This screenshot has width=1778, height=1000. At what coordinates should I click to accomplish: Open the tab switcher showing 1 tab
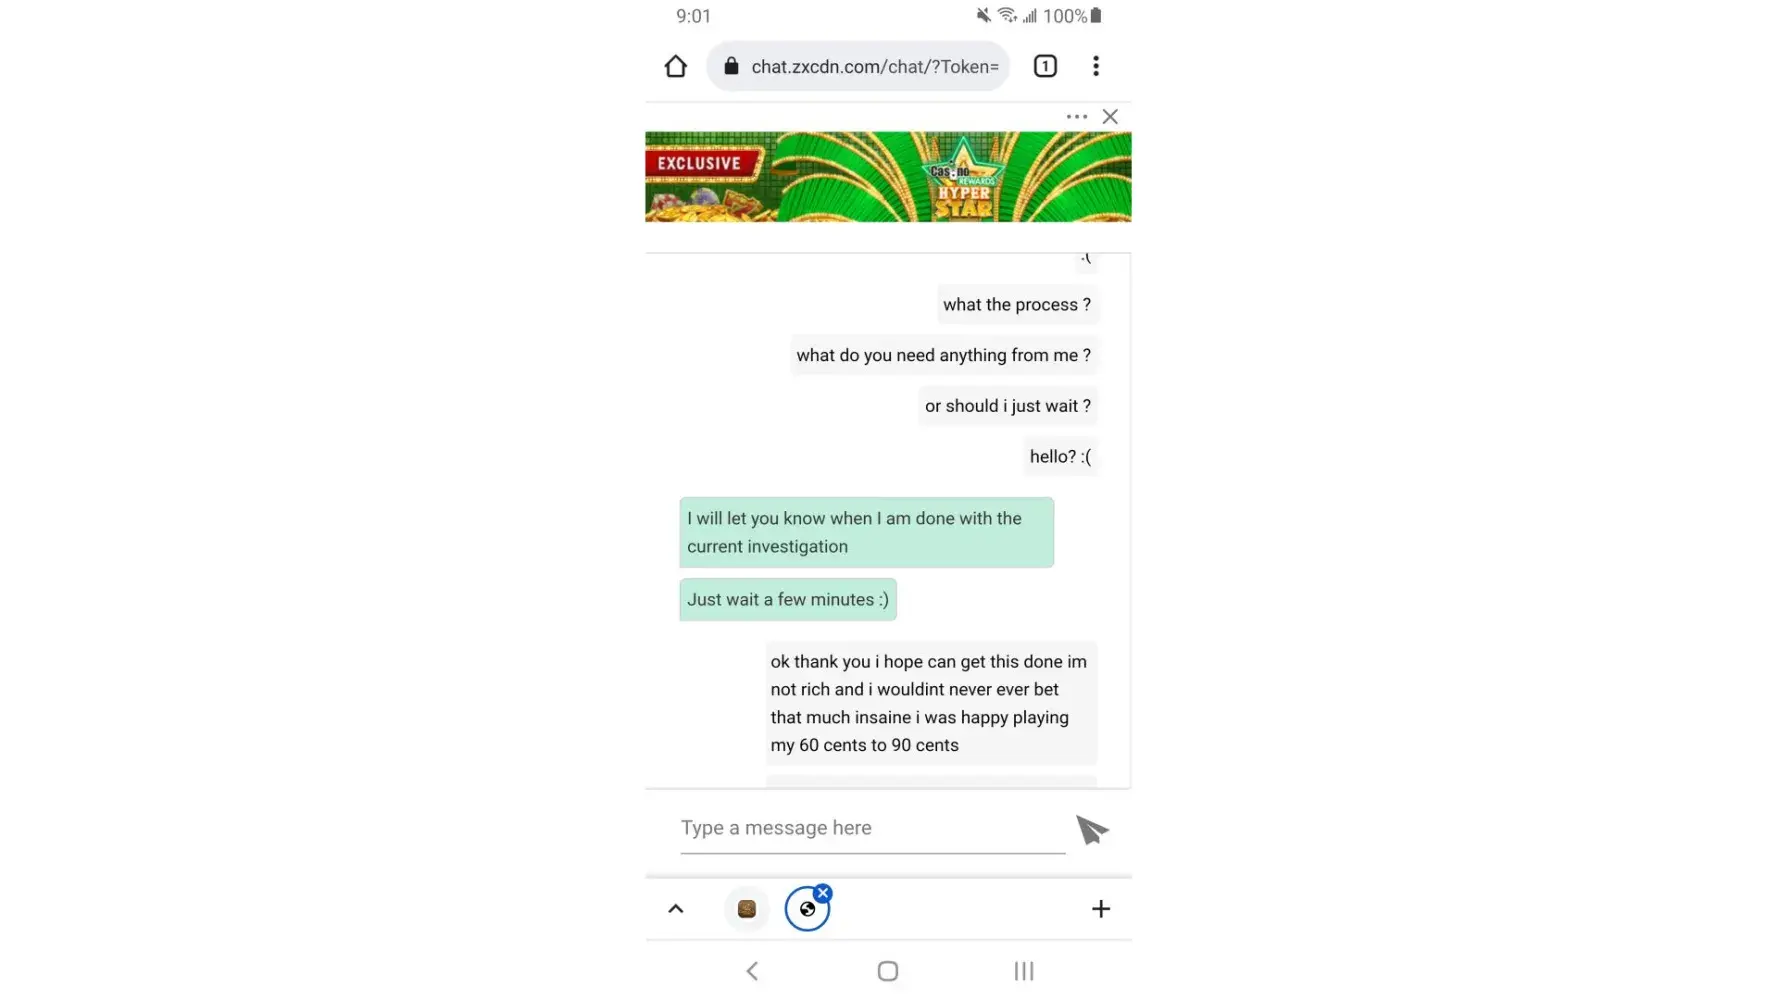click(x=1045, y=66)
